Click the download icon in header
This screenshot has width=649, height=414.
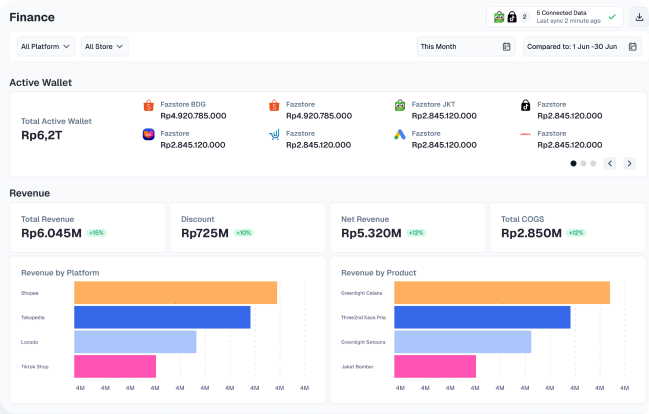click(x=637, y=17)
